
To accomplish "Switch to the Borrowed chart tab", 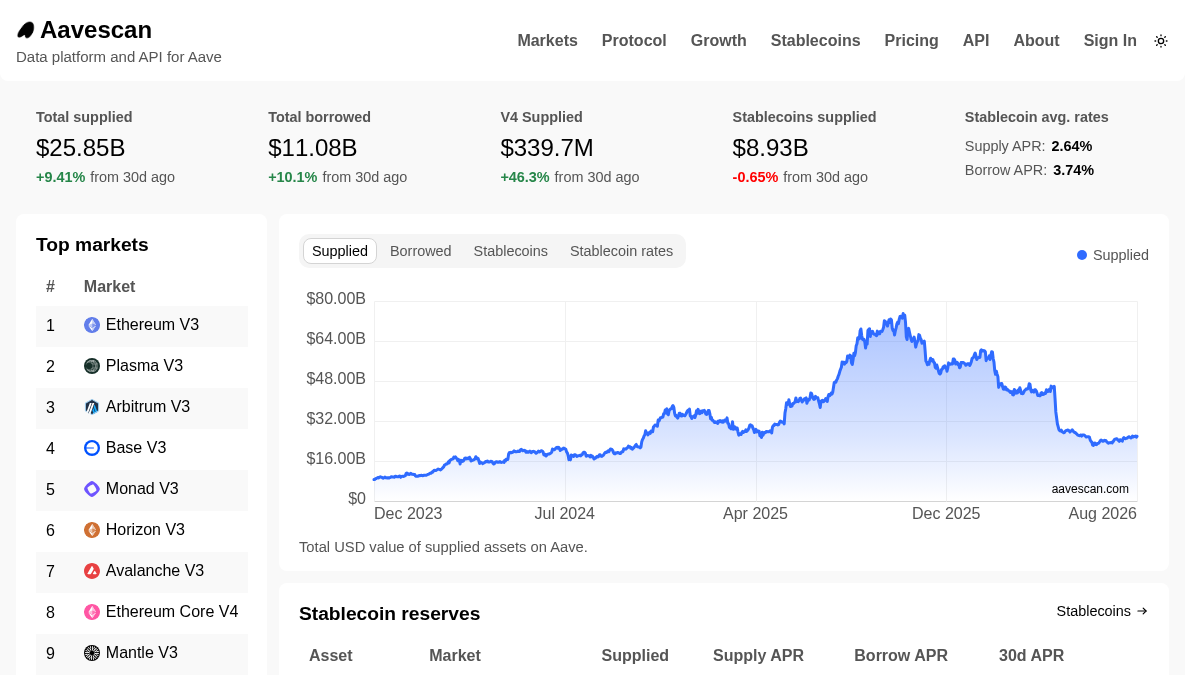I will pos(421,251).
